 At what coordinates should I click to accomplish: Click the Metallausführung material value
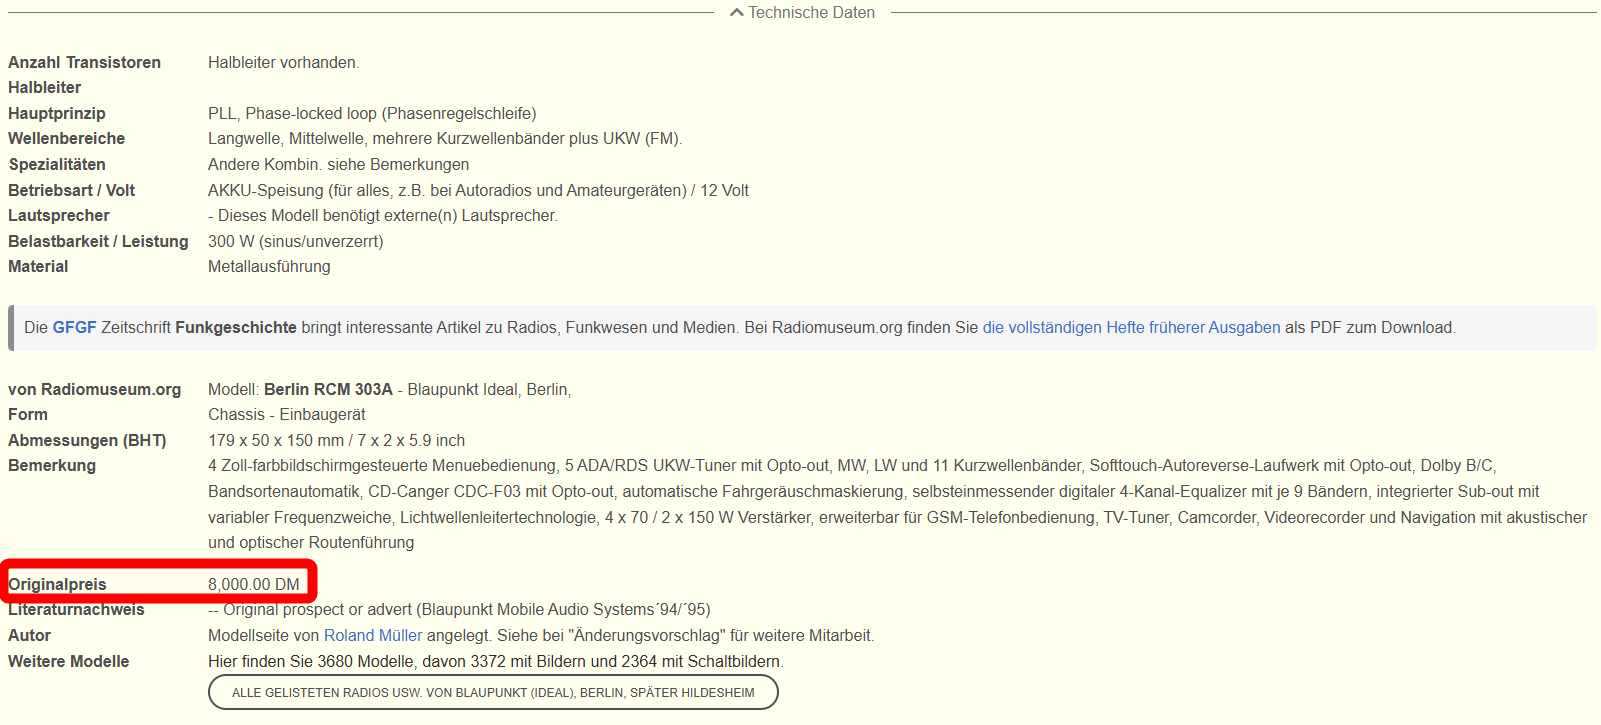[x=269, y=267]
